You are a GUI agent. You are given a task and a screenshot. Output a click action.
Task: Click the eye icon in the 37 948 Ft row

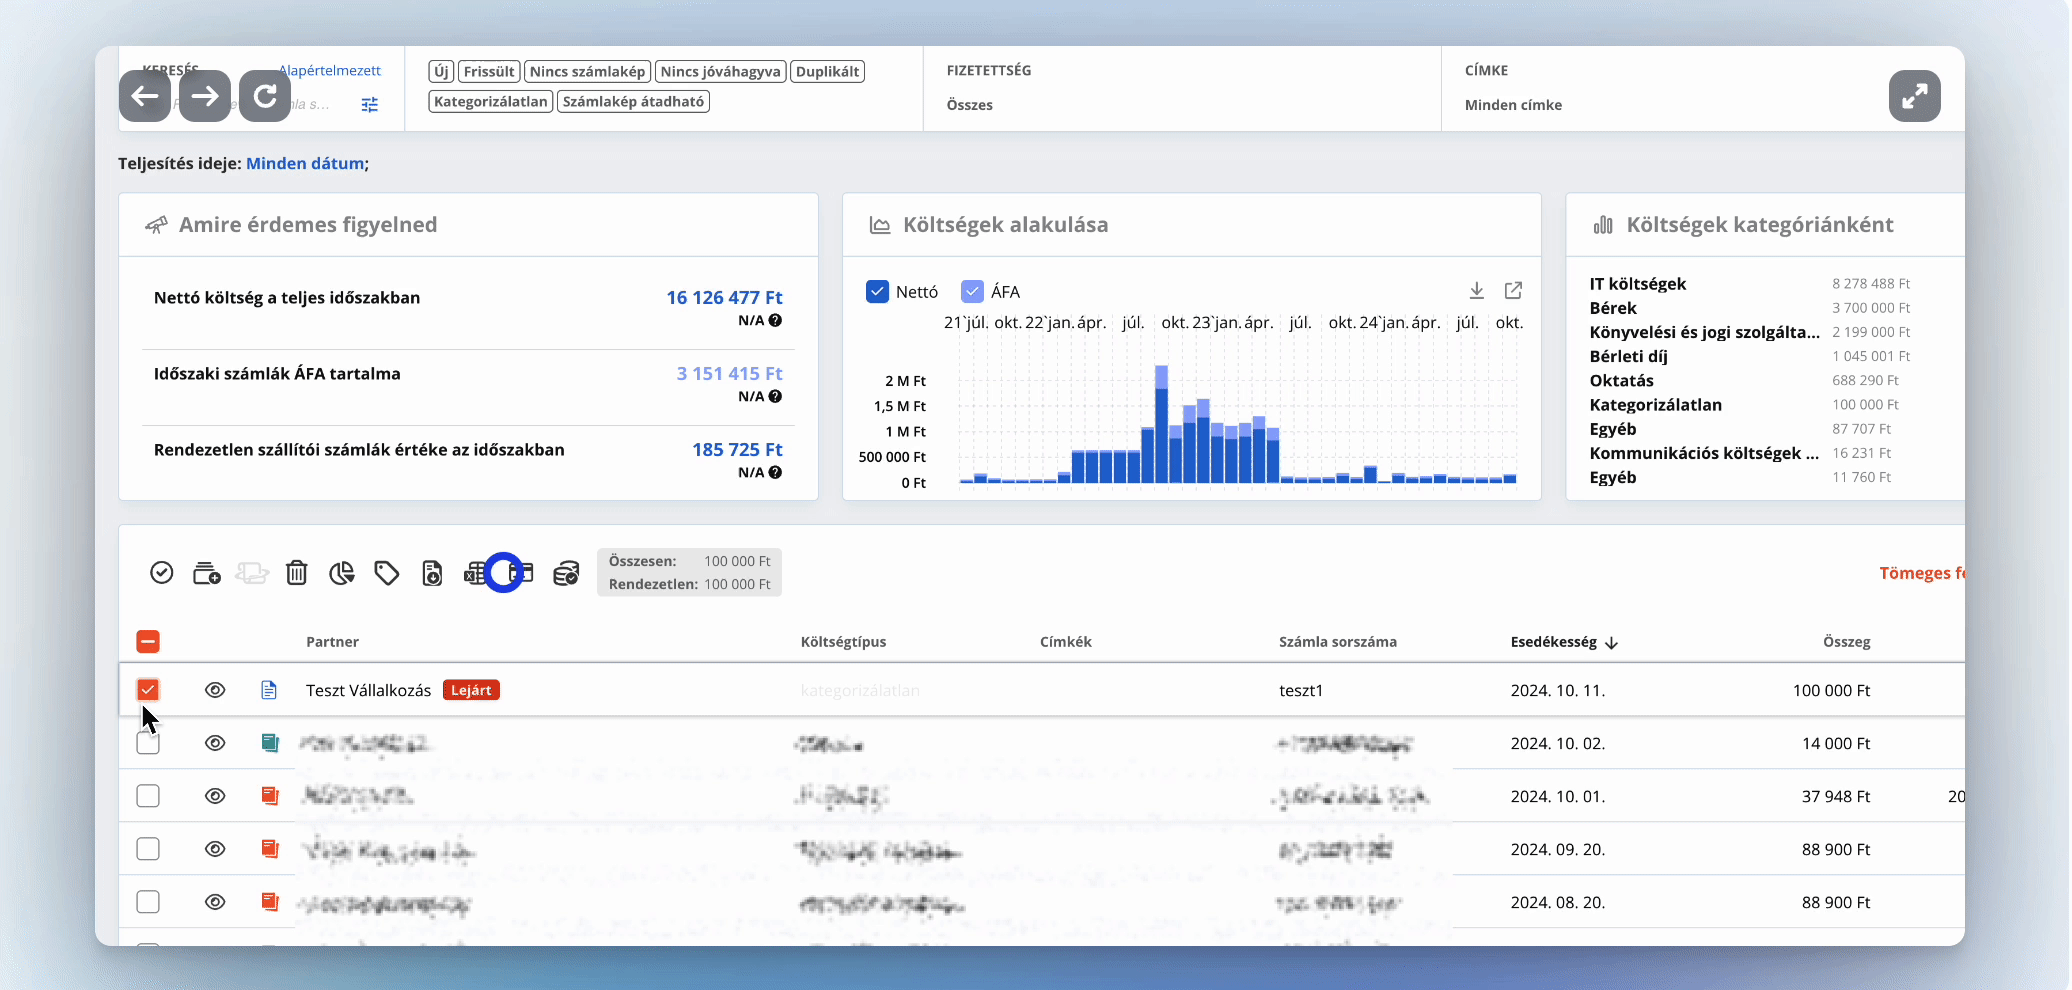tap(215, 796)
